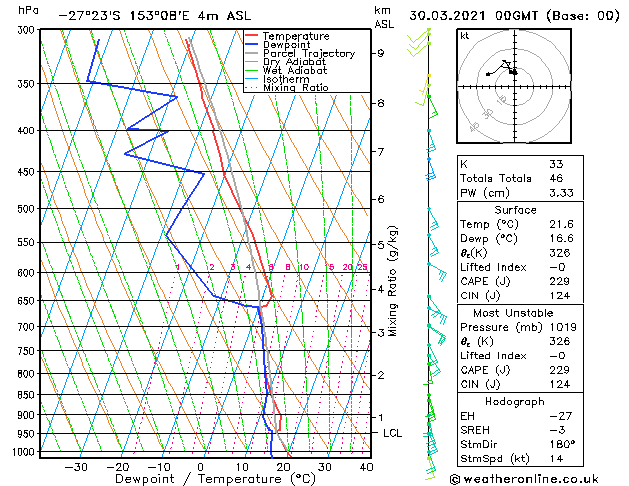
Task: Click the 40 temperature axis label
Action: 366,467
